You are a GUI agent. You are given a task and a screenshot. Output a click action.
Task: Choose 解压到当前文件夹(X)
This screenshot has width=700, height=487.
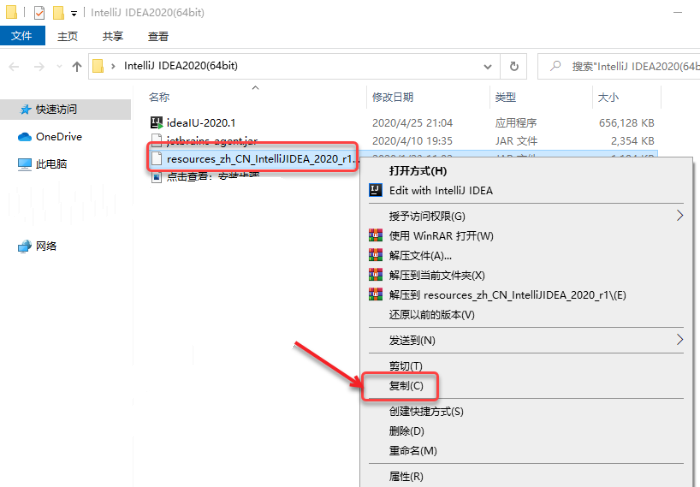[437, 275]
